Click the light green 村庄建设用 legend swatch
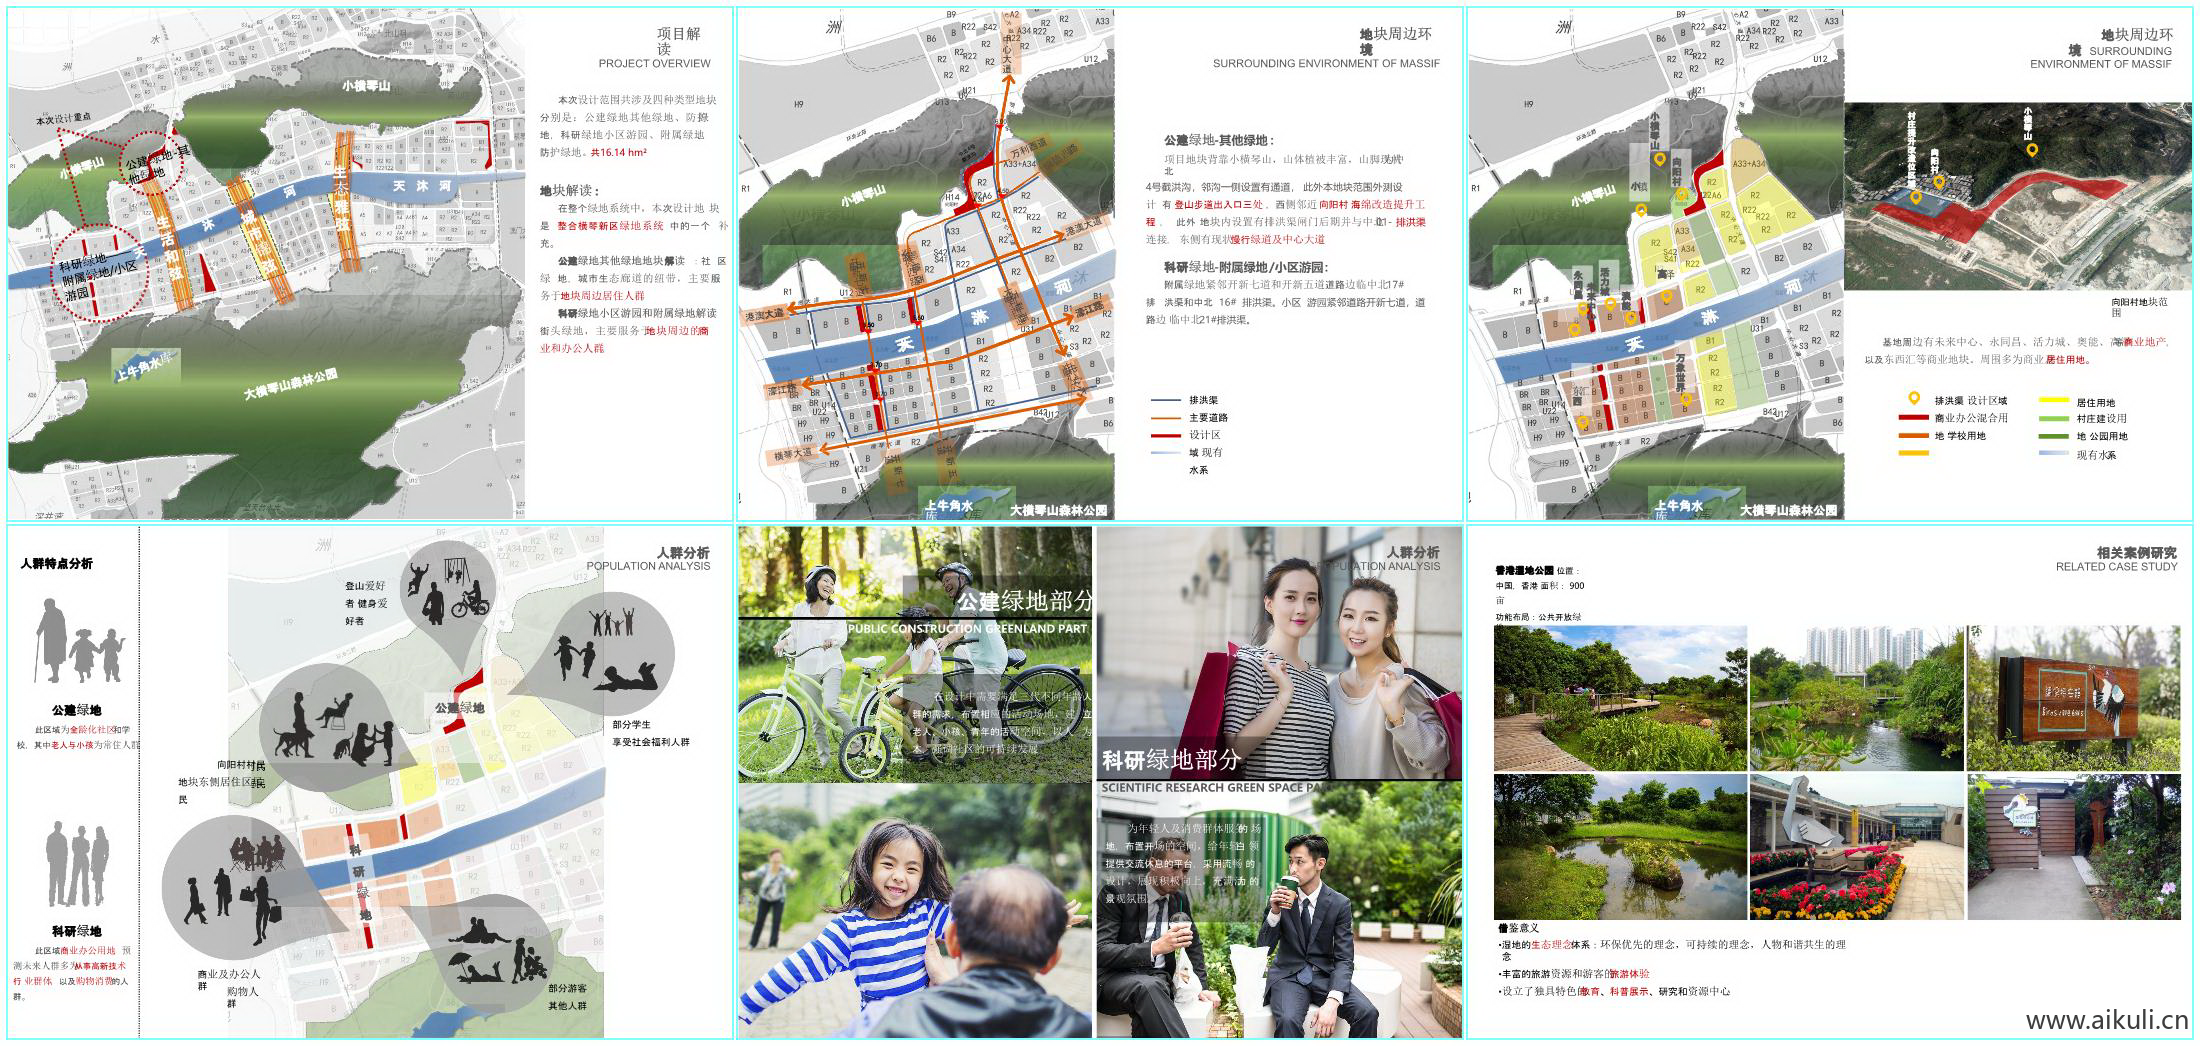Viewport: 2200px width, 1046px height. point(2053,418)
